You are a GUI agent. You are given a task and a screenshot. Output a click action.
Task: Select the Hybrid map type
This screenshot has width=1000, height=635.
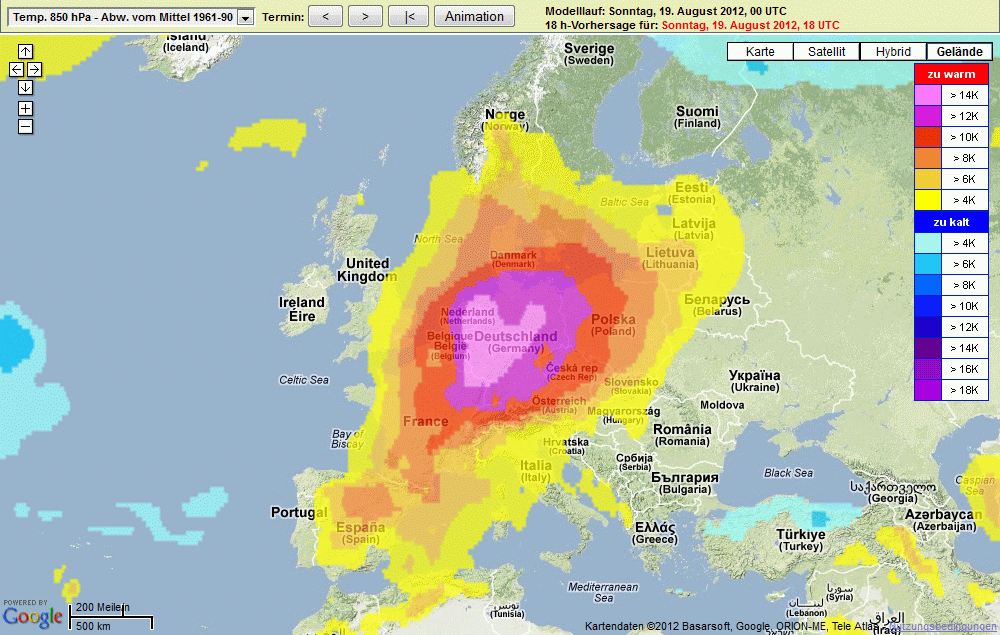point(893,52)
